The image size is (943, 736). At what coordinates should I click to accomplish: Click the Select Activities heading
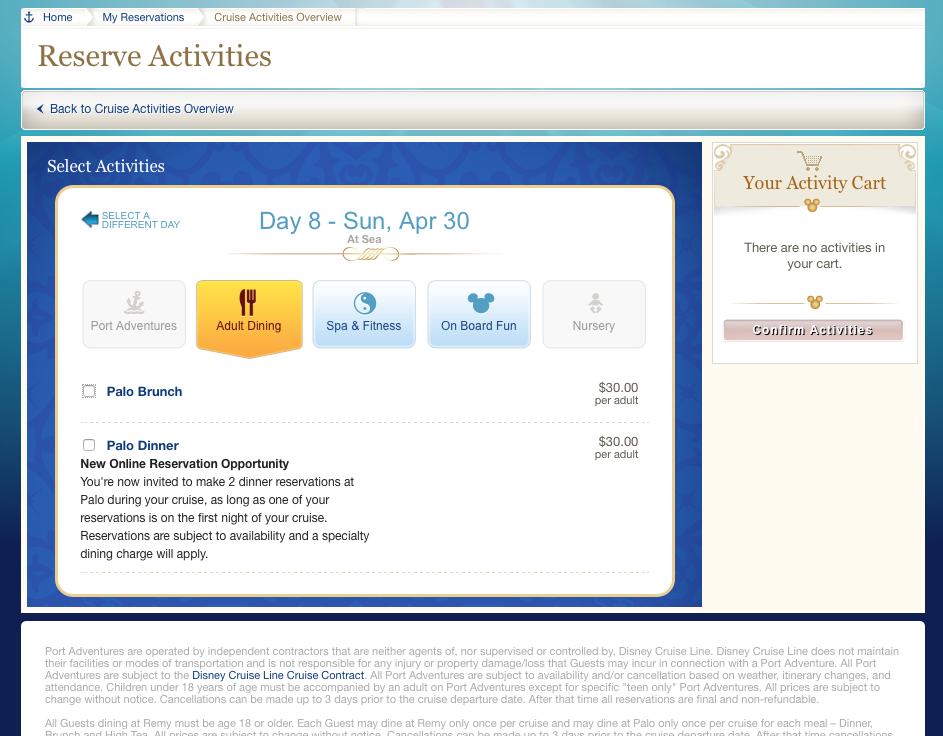pos(106,166)
